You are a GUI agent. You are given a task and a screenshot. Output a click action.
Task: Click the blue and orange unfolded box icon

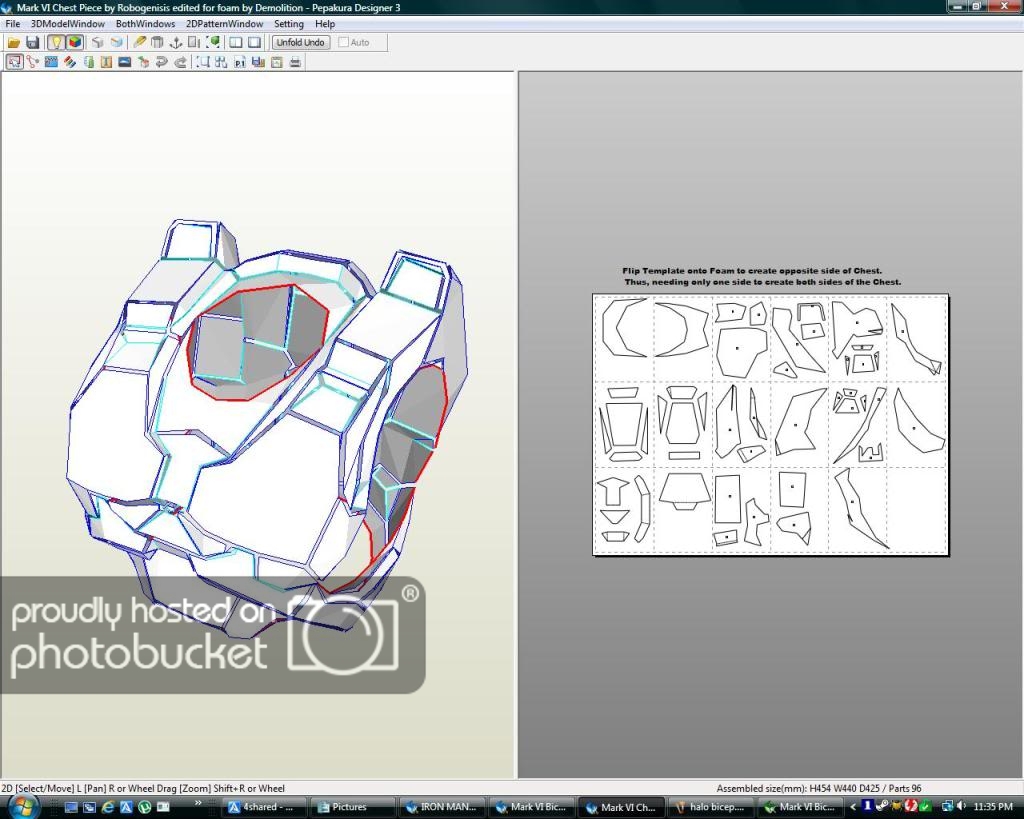[116, 42]
